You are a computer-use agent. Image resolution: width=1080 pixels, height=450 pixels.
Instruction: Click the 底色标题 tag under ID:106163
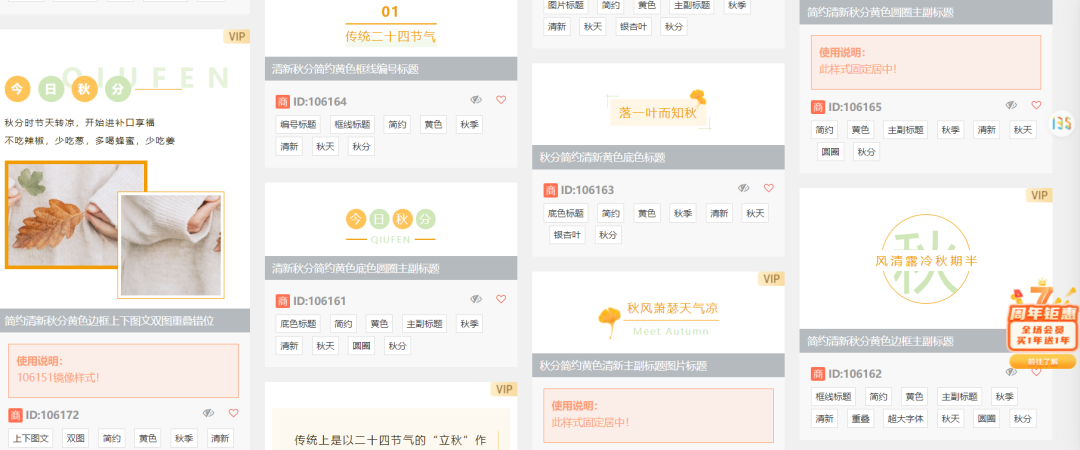(565, 213)
